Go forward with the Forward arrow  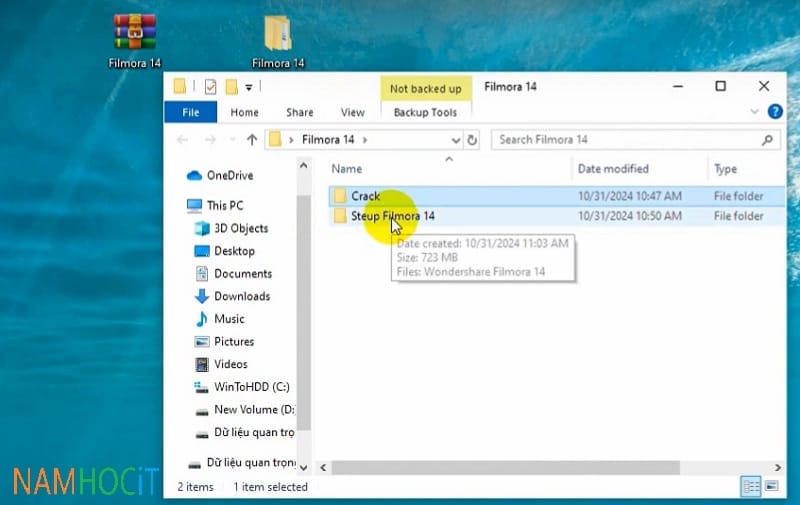pos(210,140)
